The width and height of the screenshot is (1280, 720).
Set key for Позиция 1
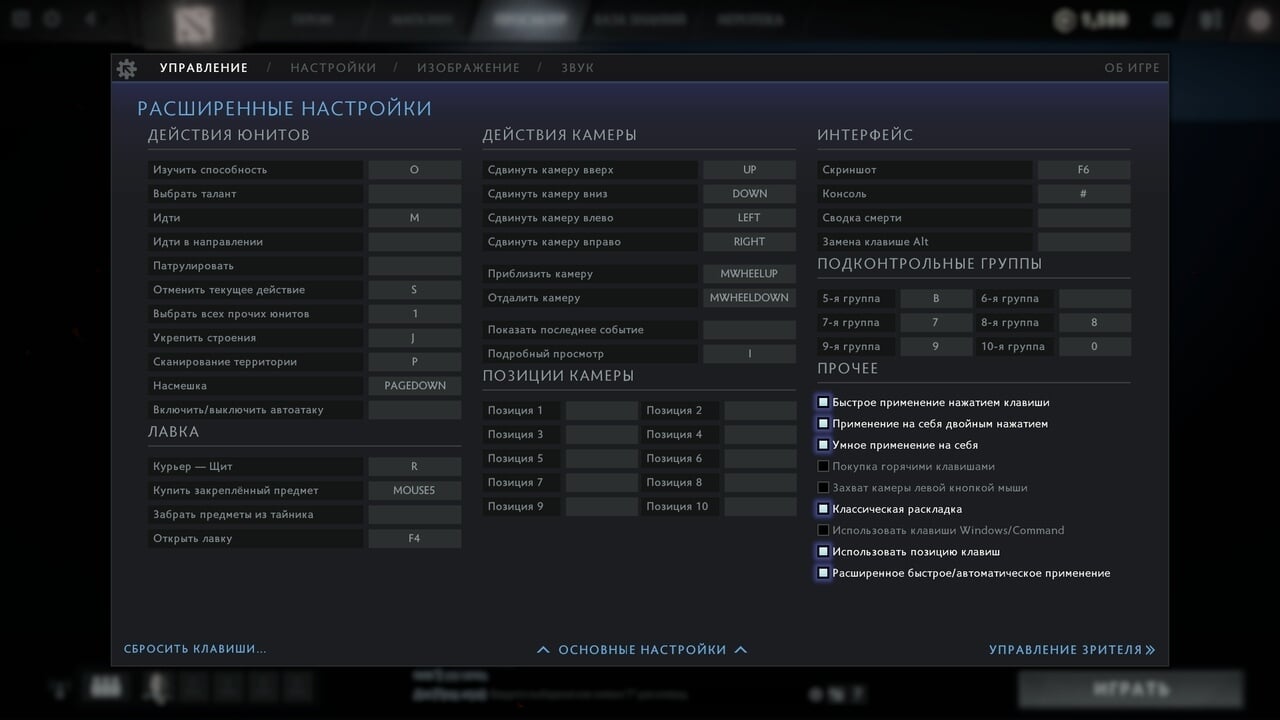(x=601, y=411)
